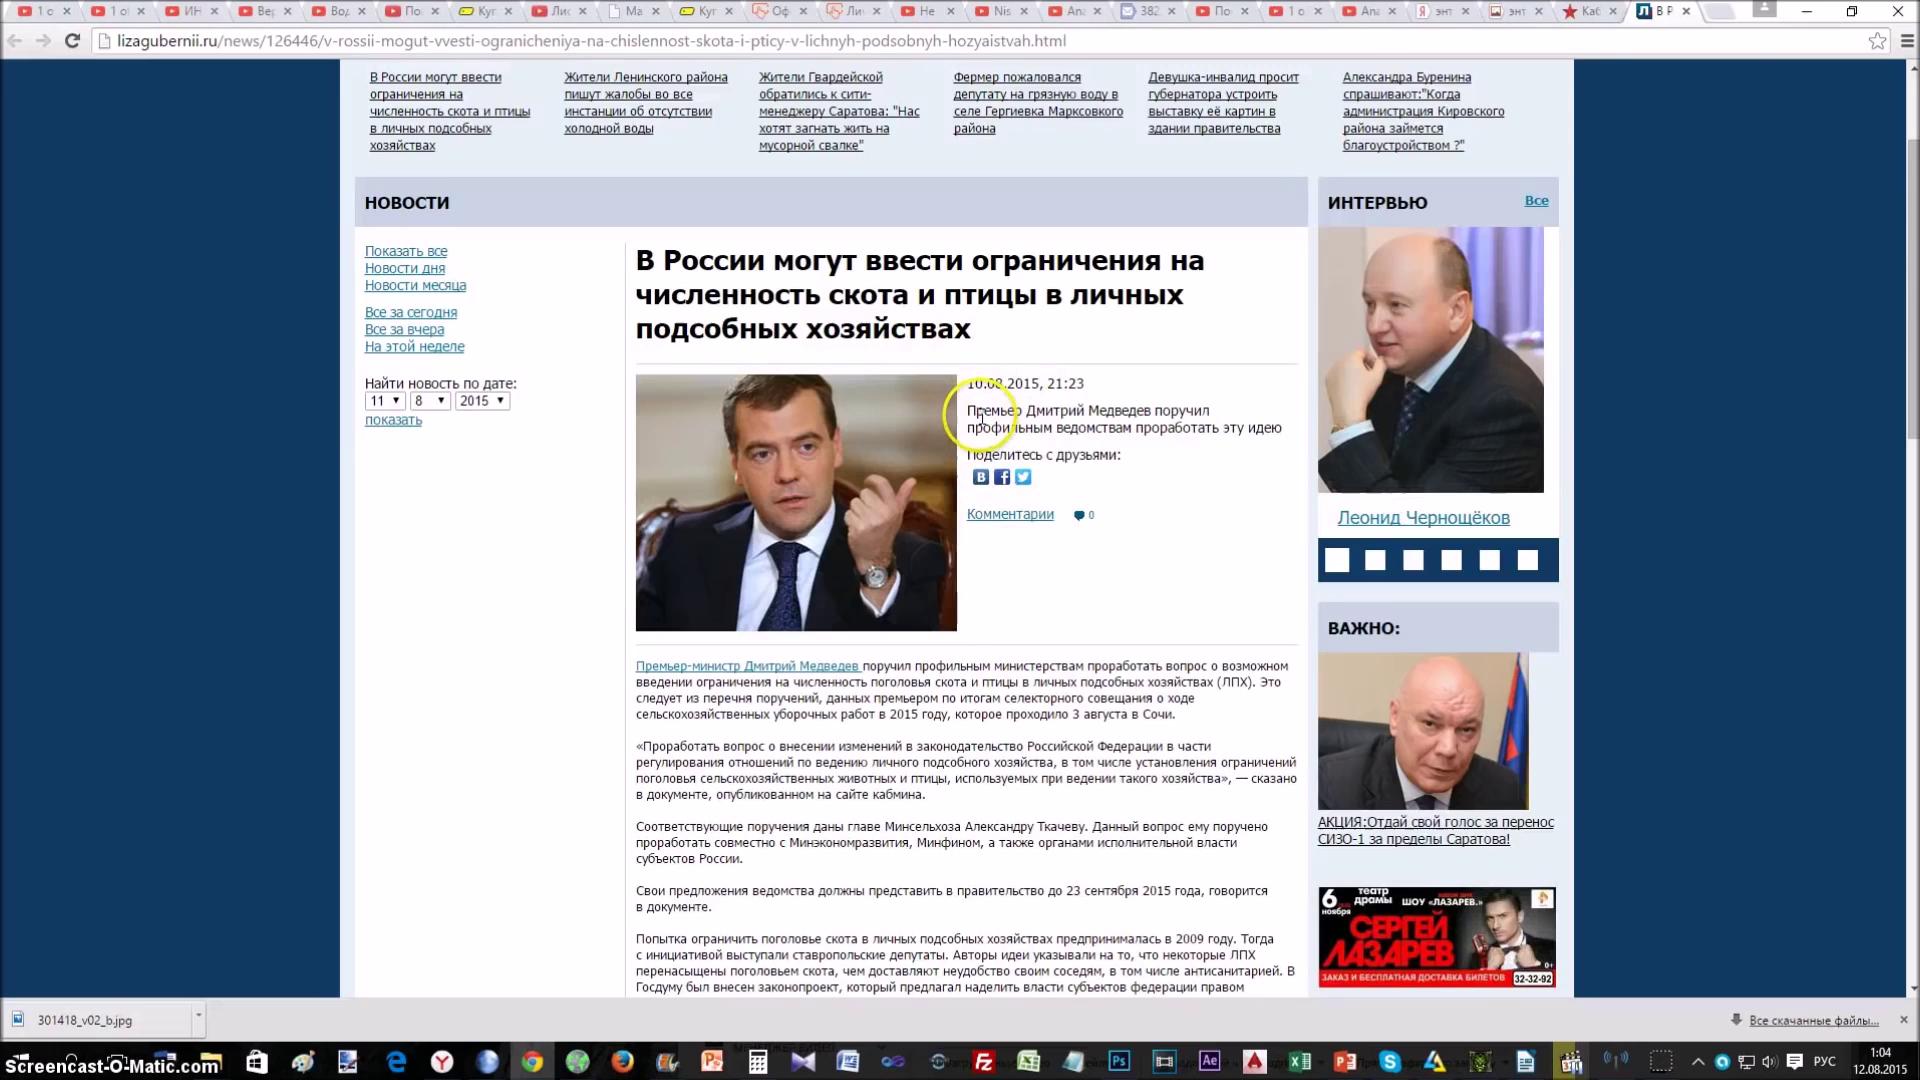Open Photoshop from the taskbar
Viewport: 1920px width, 1080px height.
1119,1062
